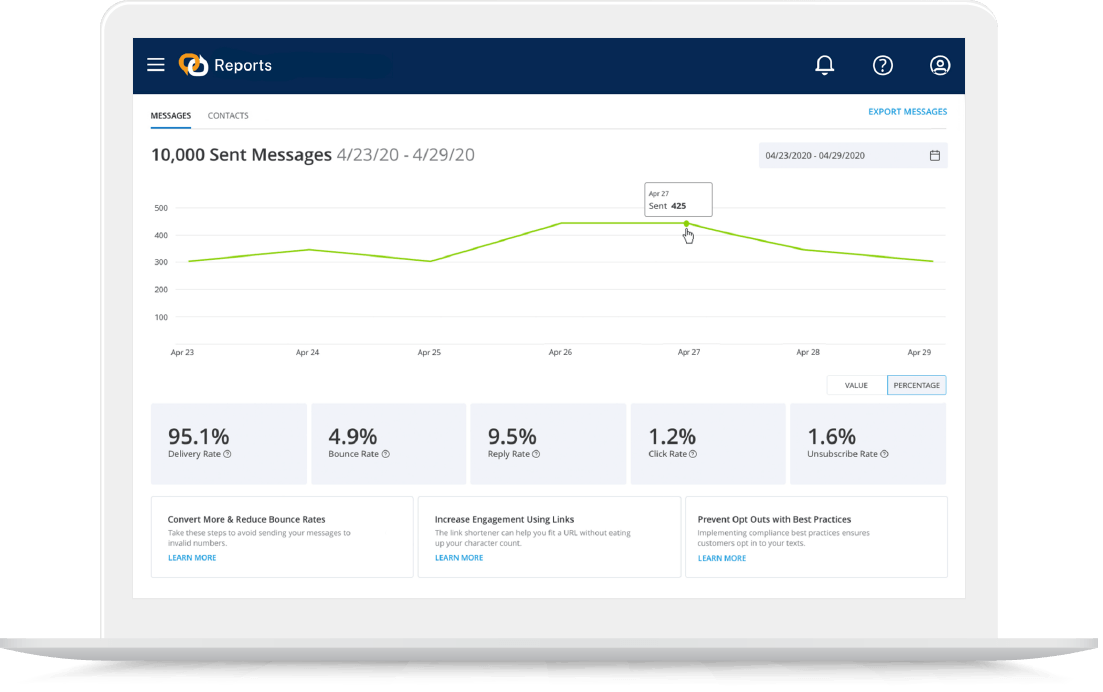This screenshot has height=692, width=1103.
Task: Select the MESSAGES tab
Action: tap(170, 116)
